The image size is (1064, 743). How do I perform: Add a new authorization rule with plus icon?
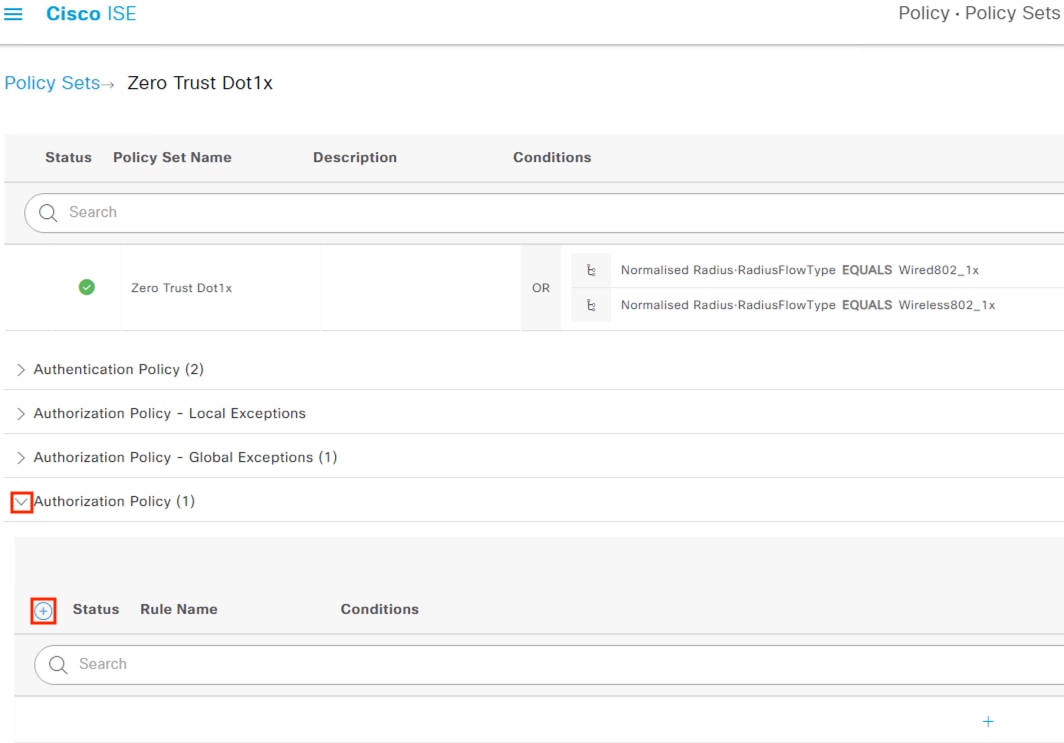pos(43,611)
